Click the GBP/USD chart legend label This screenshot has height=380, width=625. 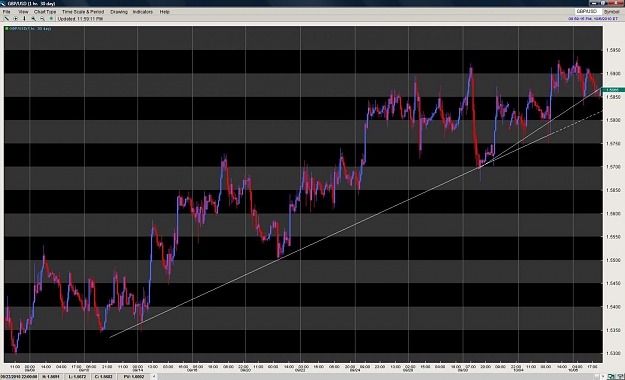30,29
